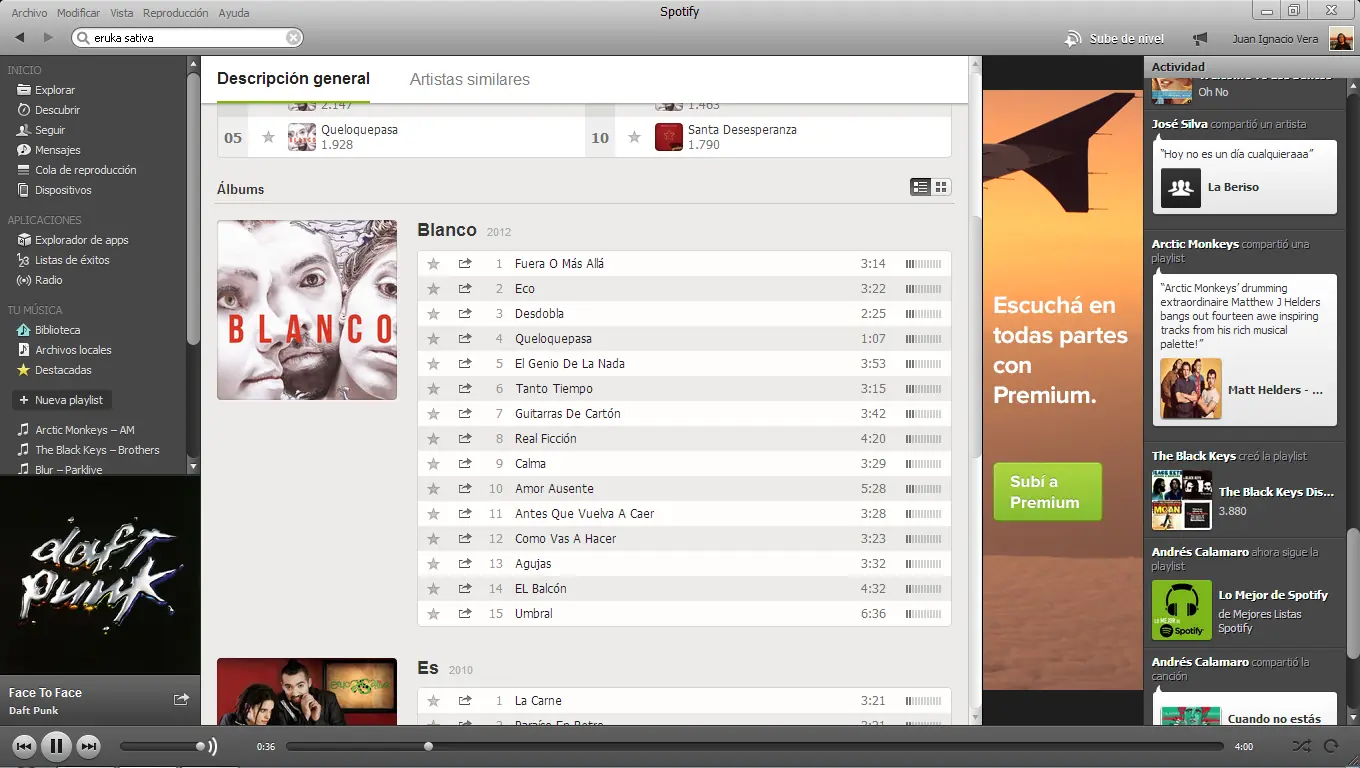1360x768 pixels.
Task: Click the volume speaker icon
Action: [212, 746]
